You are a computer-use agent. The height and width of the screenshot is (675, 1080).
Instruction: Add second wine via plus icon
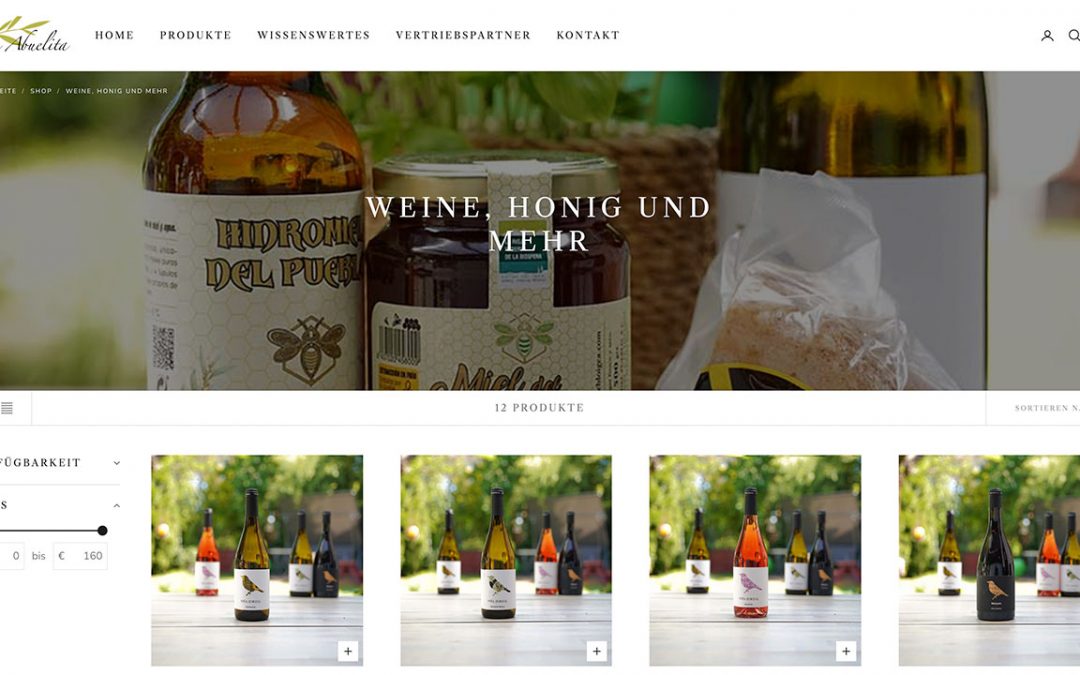click(596, 651)
